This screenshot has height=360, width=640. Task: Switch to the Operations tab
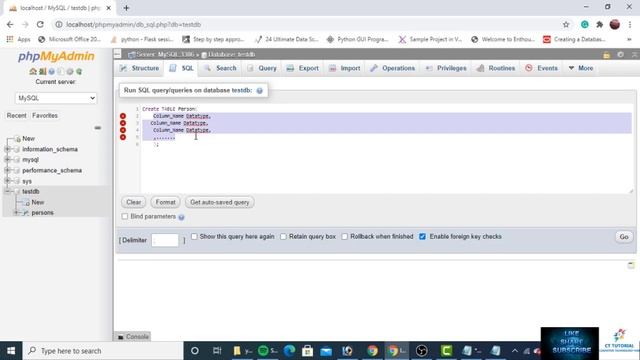tap(393, 68)
